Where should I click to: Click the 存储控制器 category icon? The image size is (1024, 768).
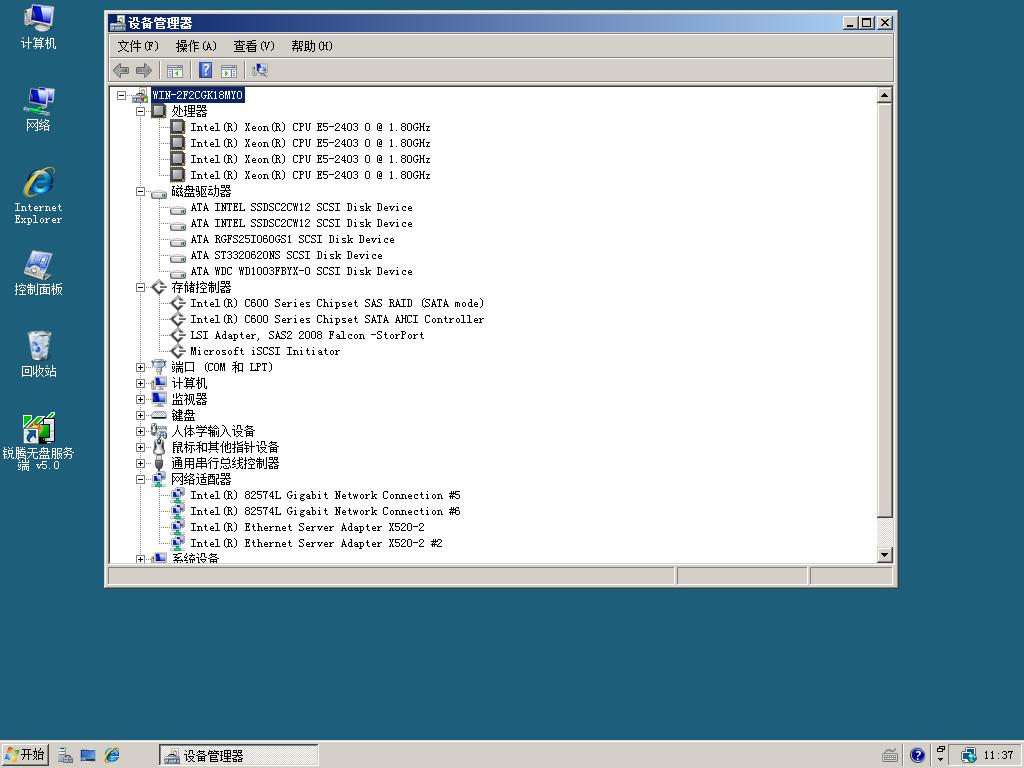pos(159,287)
